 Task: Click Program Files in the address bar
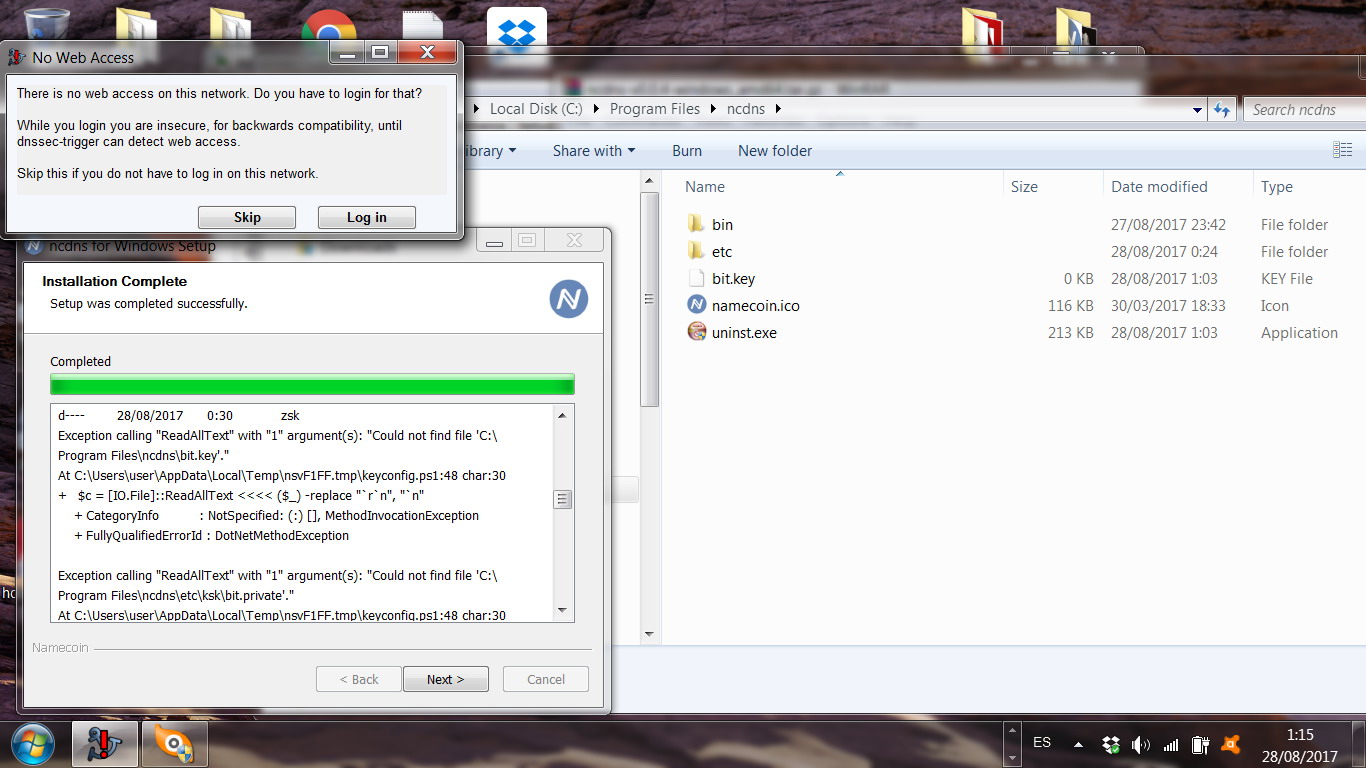pos(655,109)
